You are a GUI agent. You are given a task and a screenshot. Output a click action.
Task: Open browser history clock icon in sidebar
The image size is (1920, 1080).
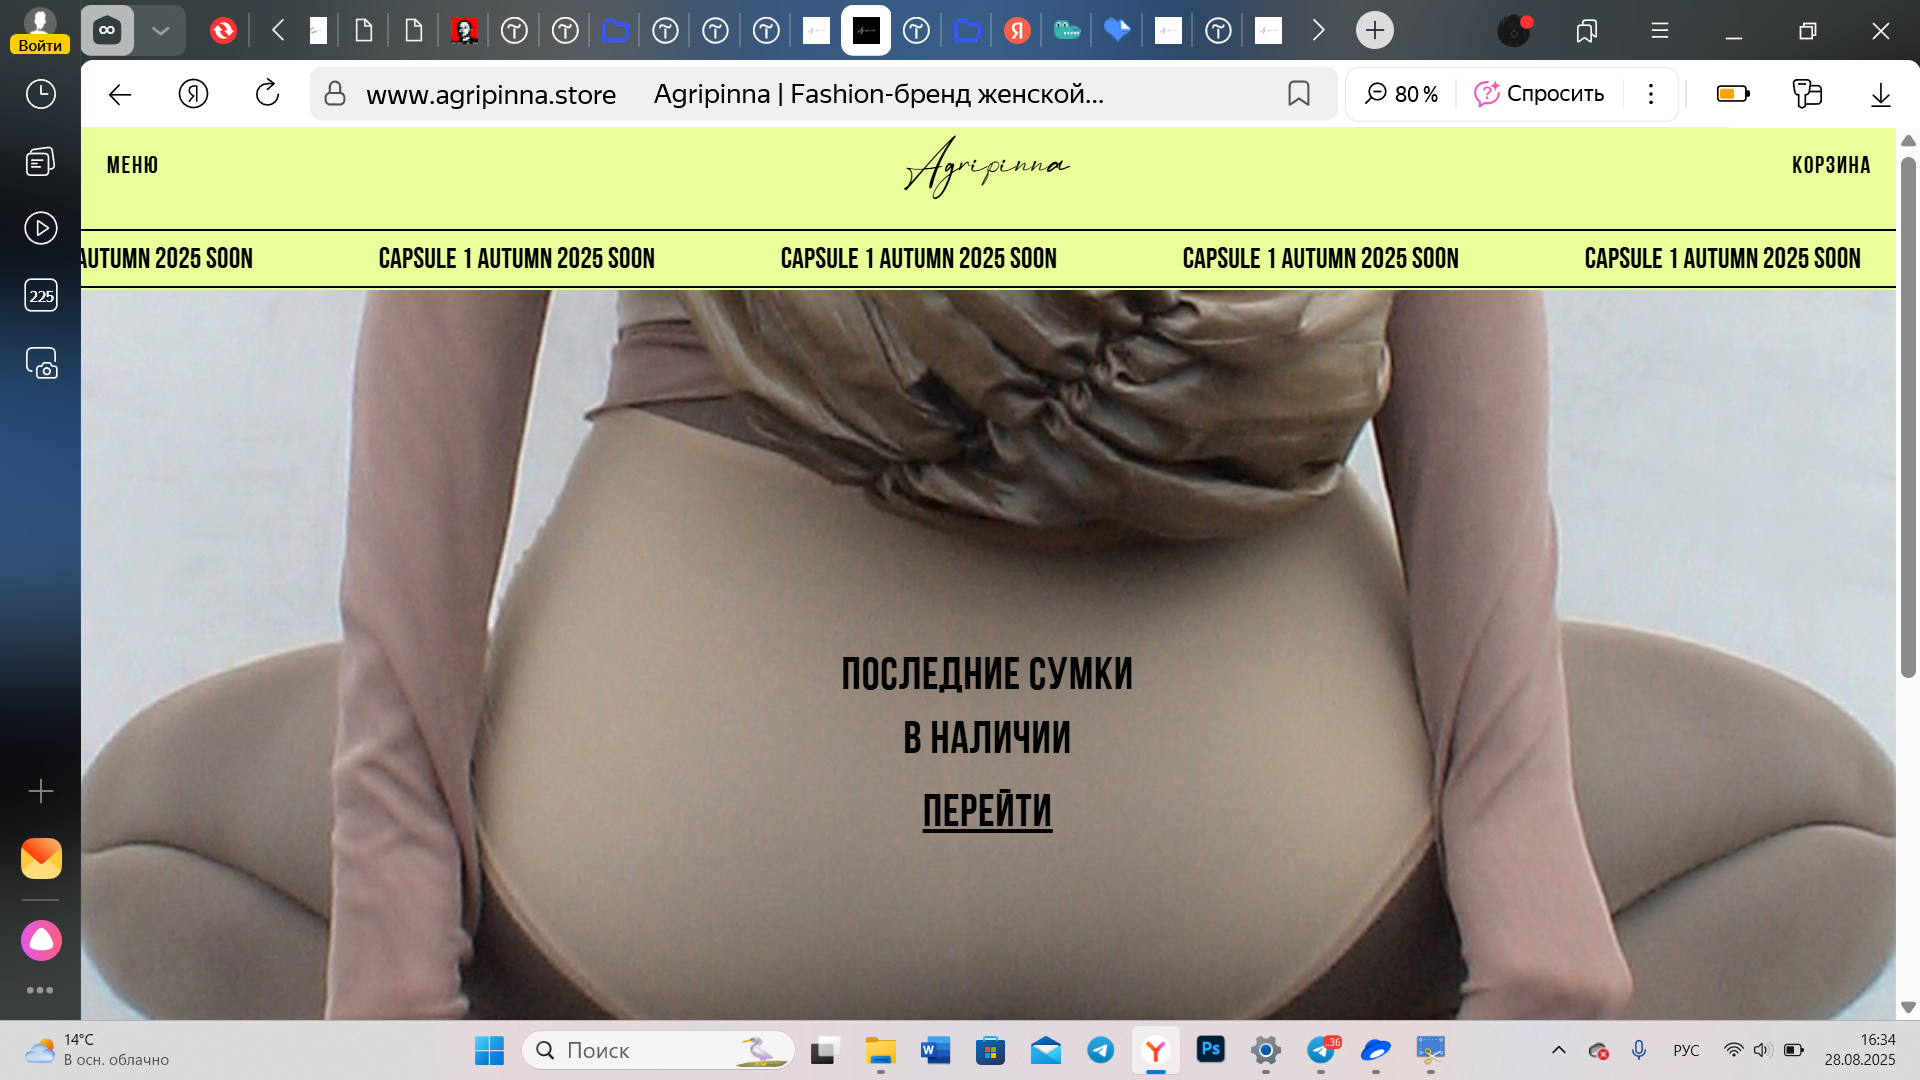click(x=41, y=94)
